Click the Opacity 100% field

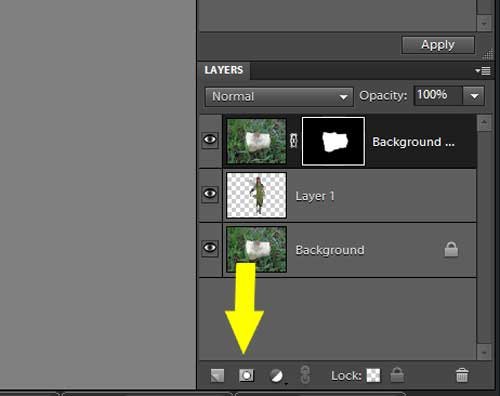[438, 96]
